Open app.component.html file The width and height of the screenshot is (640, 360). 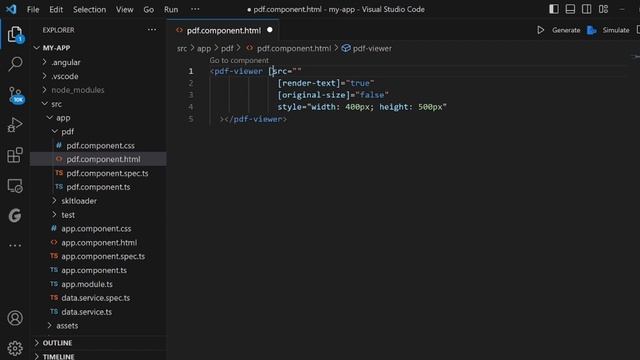click(x=99, y=242)
